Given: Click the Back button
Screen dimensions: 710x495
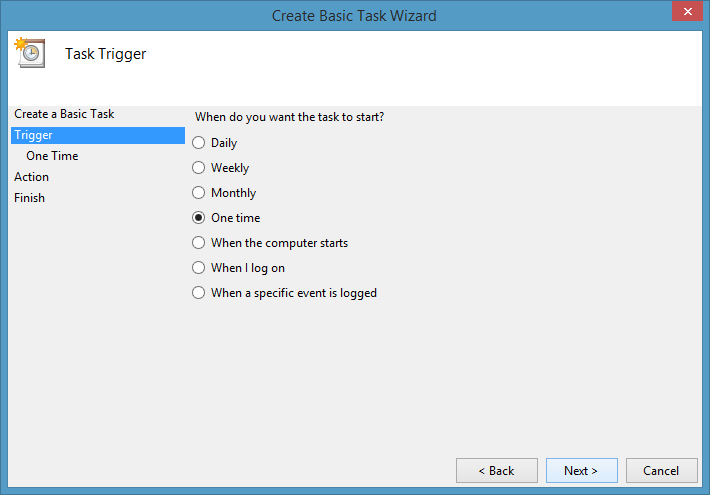Looking at the screenshot, I should [495, 471].
